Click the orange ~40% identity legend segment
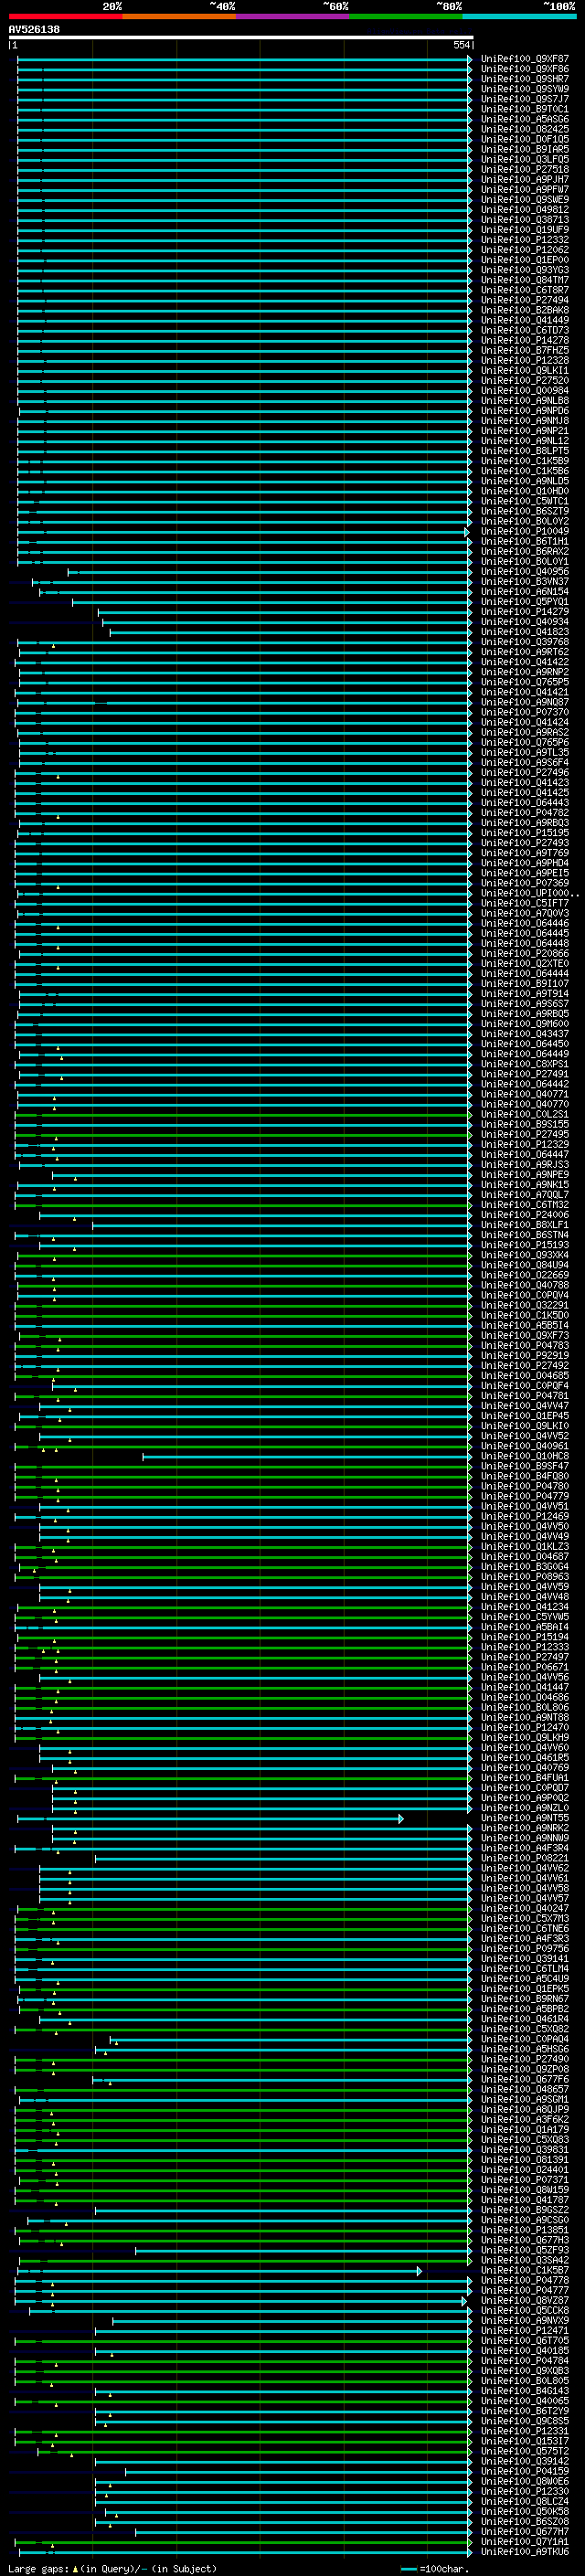 coord(179,16)
